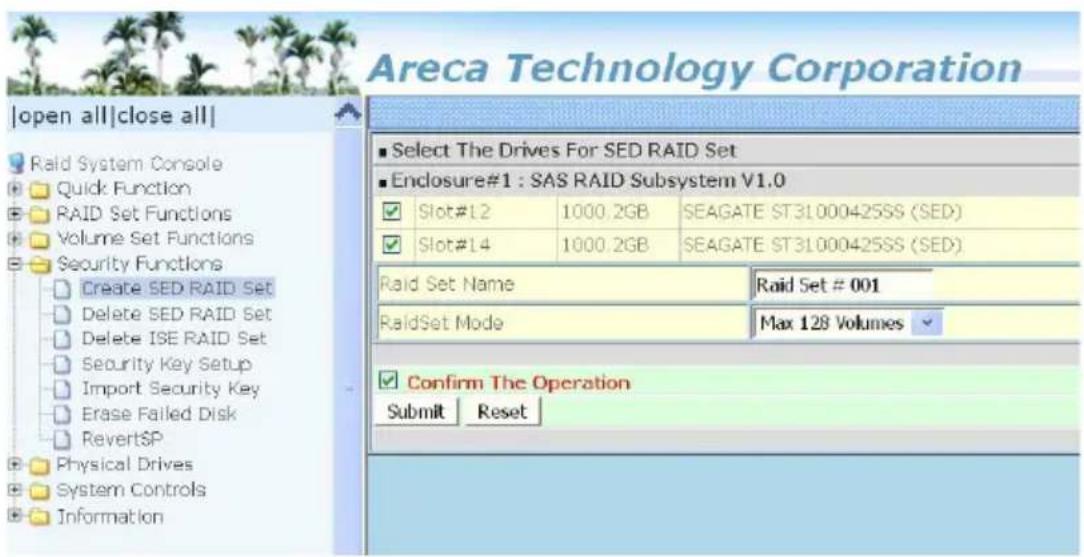Open Delete ISE RAID Set page
The image size is (1084, 557).
pyautogui.click(x=174, y=339)
